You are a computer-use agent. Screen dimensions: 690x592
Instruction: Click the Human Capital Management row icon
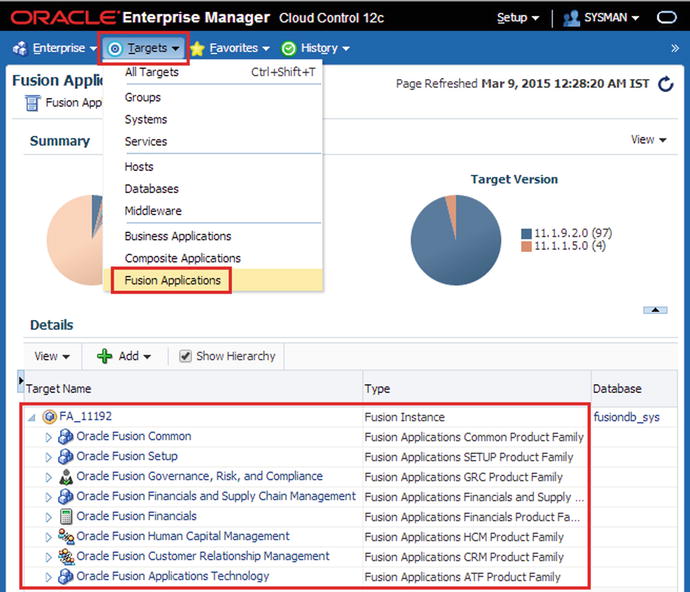click(x=66, y=537)
